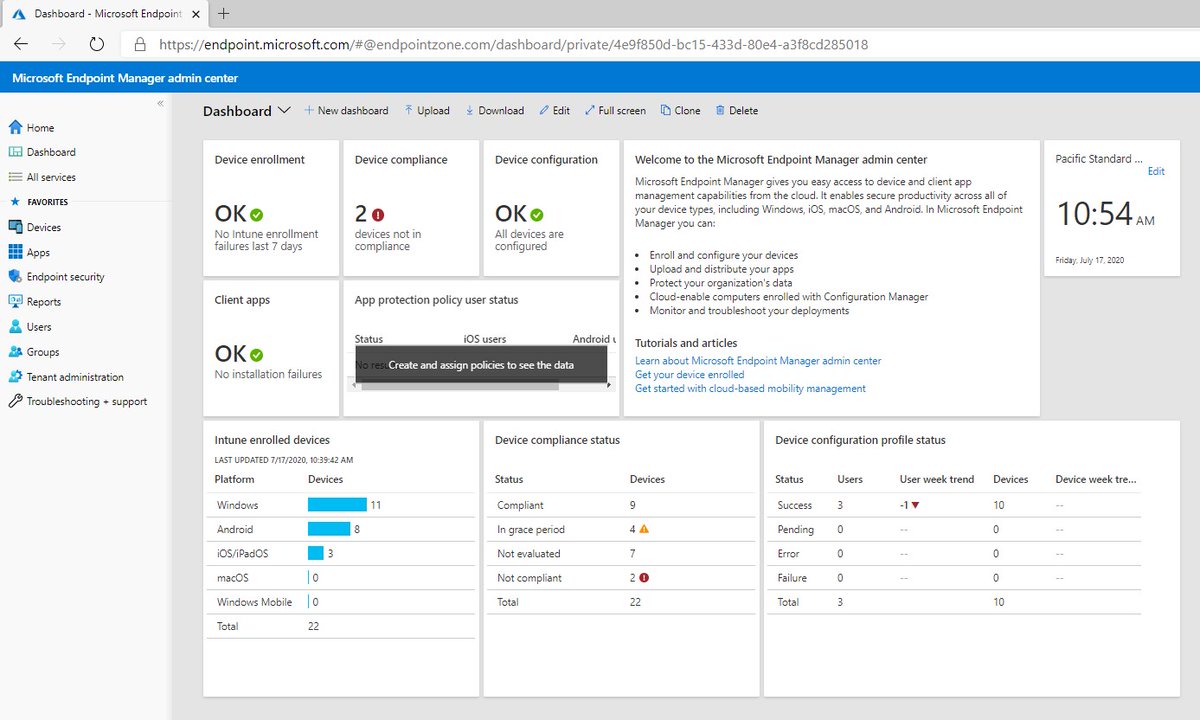The height and width of the screenshot is (720, 1200).
Task: Click the Android platform bar
Action: click(x=329, y=529)
